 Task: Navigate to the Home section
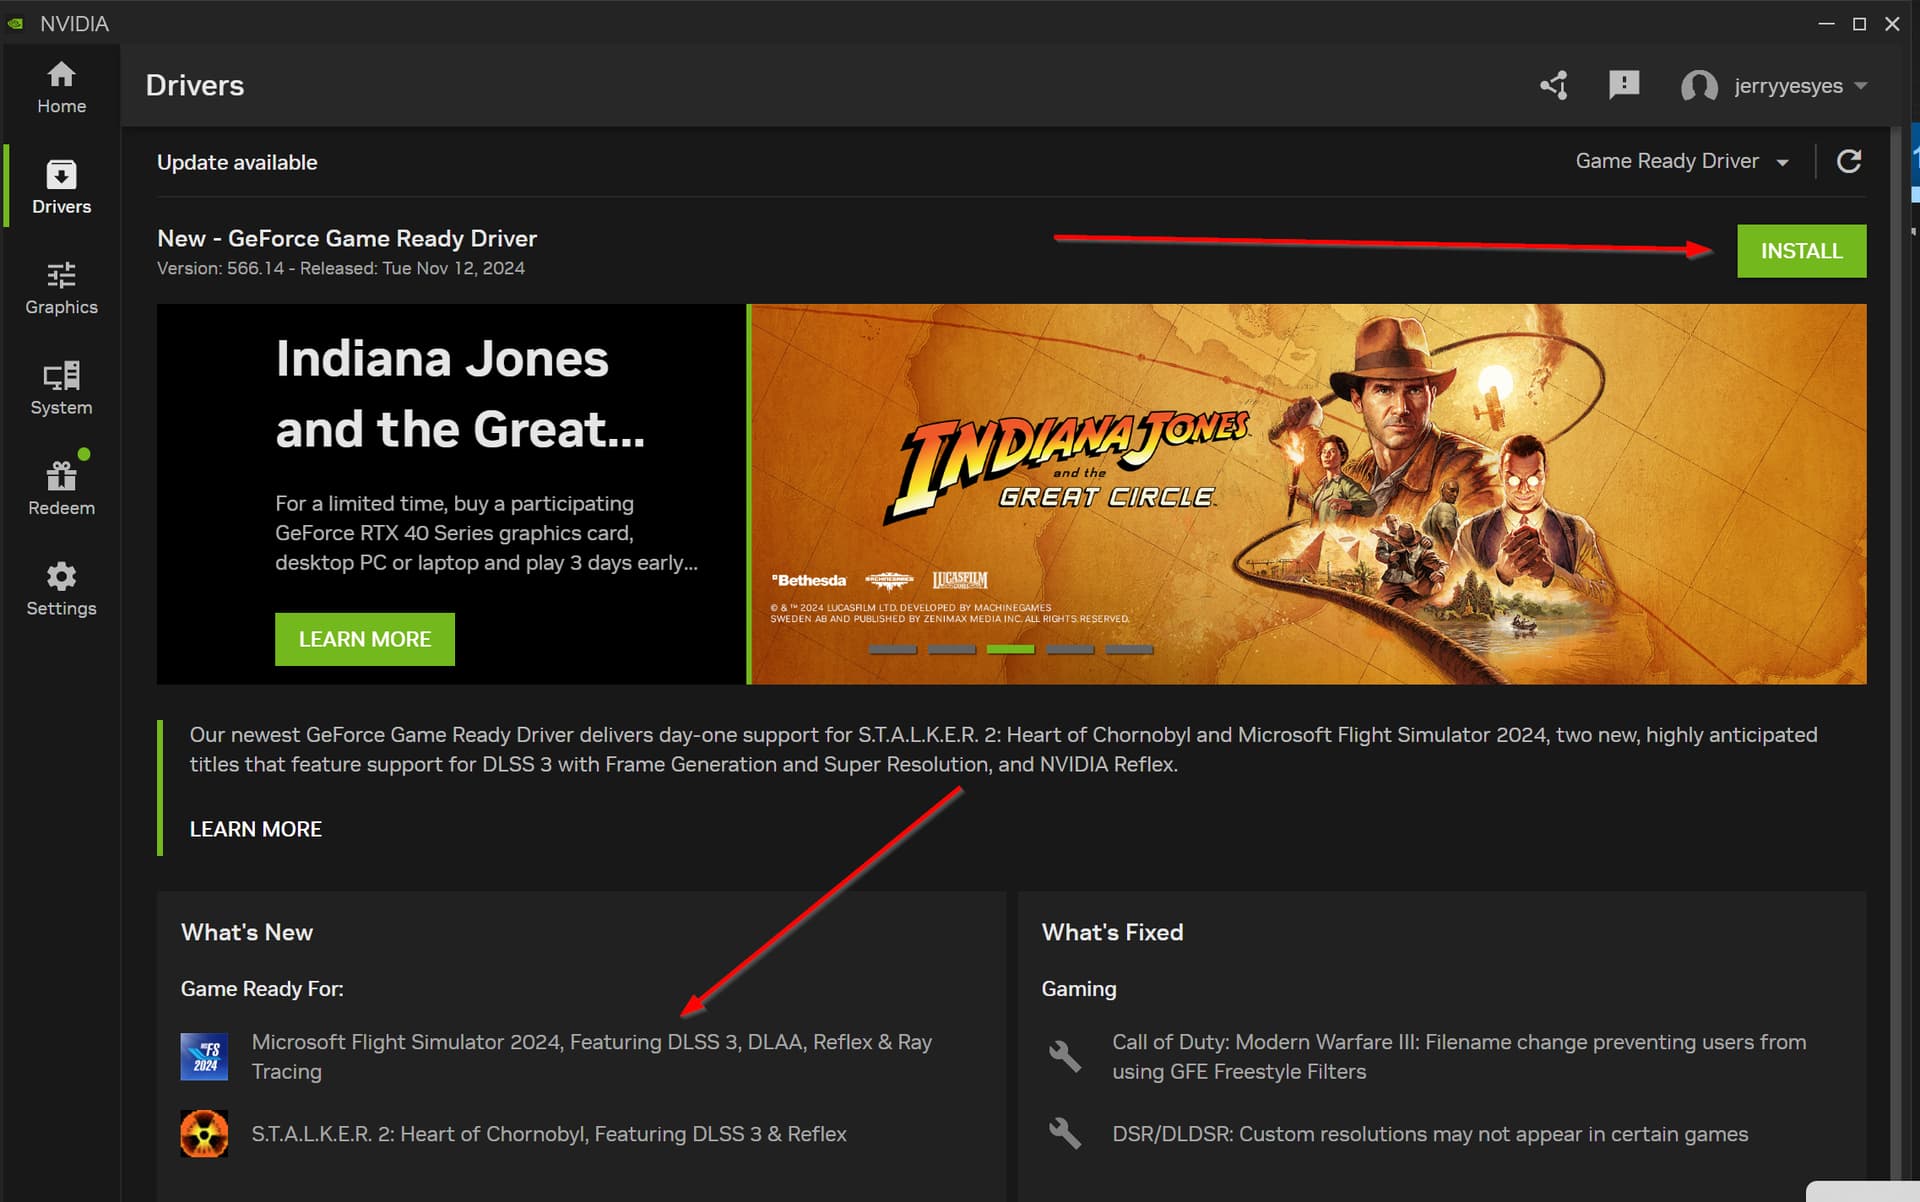61,86
